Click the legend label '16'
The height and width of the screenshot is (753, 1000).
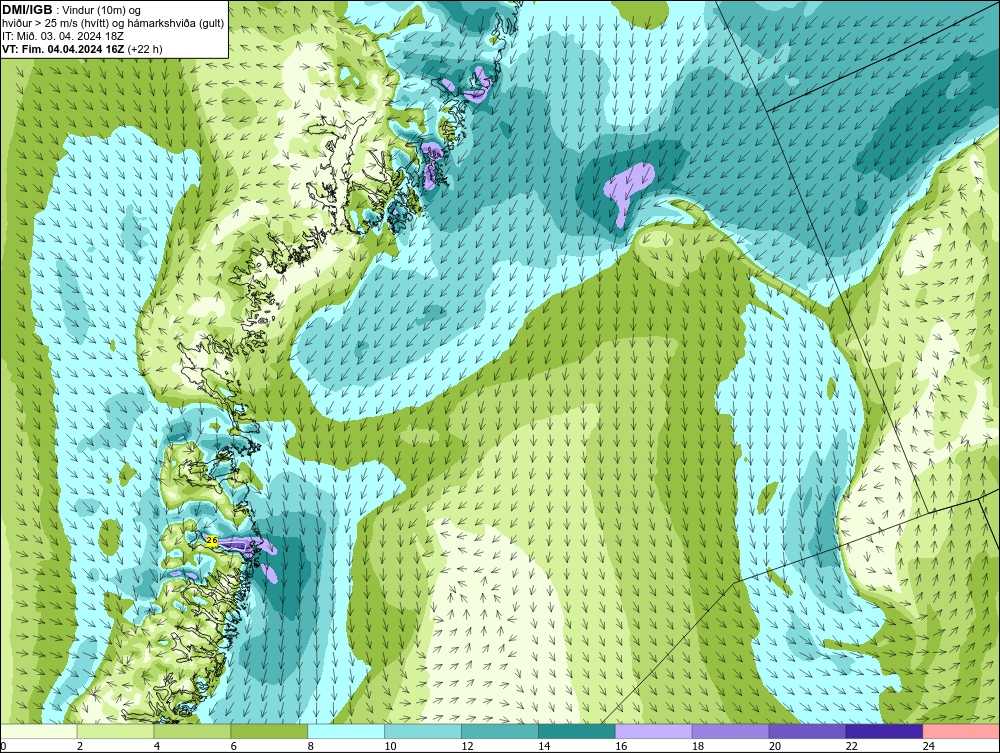point(621,746)
